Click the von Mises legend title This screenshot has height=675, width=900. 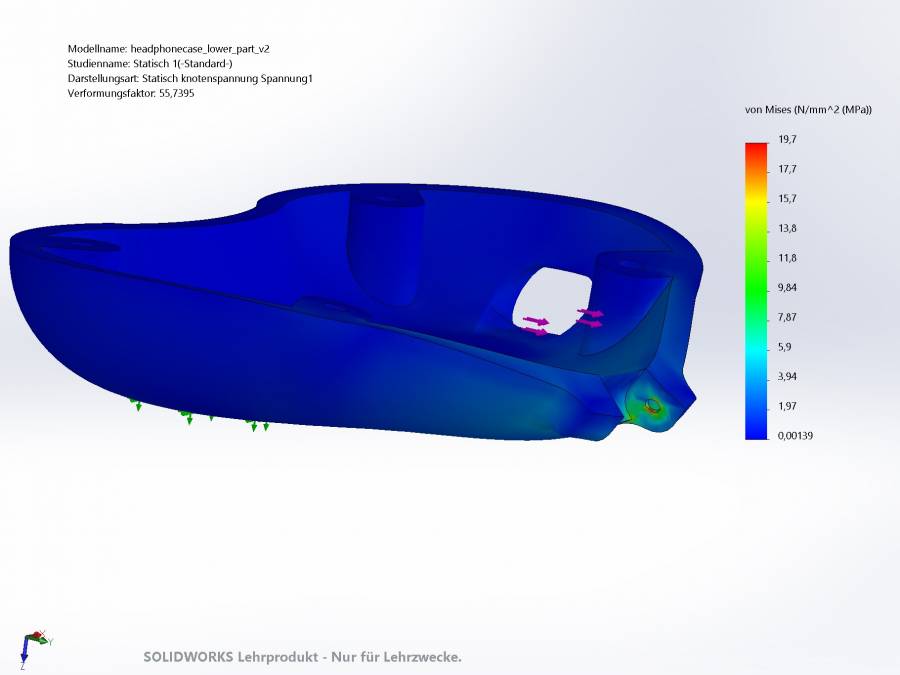point(808,110)
